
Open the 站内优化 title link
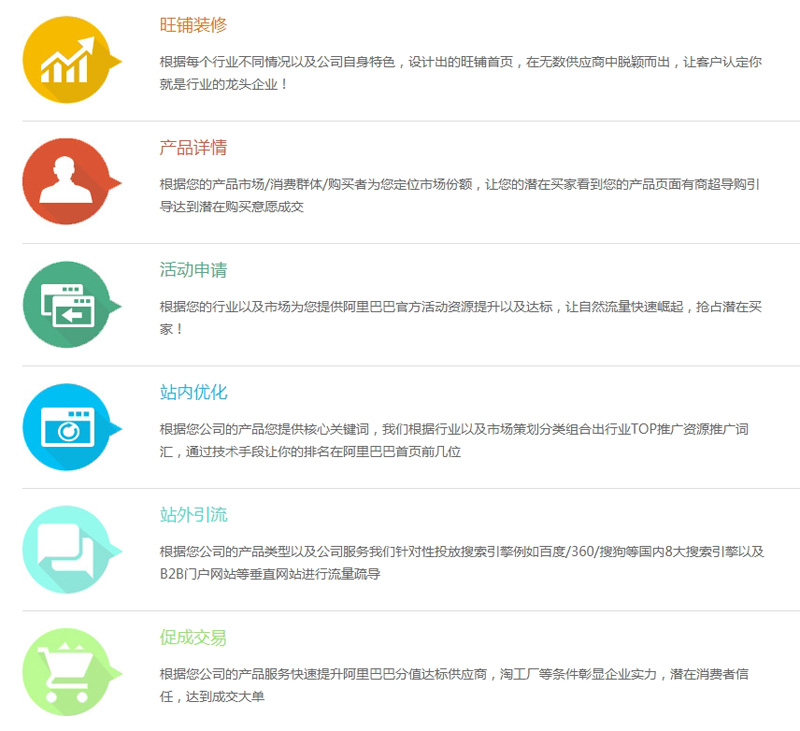[x=193, y=393]
